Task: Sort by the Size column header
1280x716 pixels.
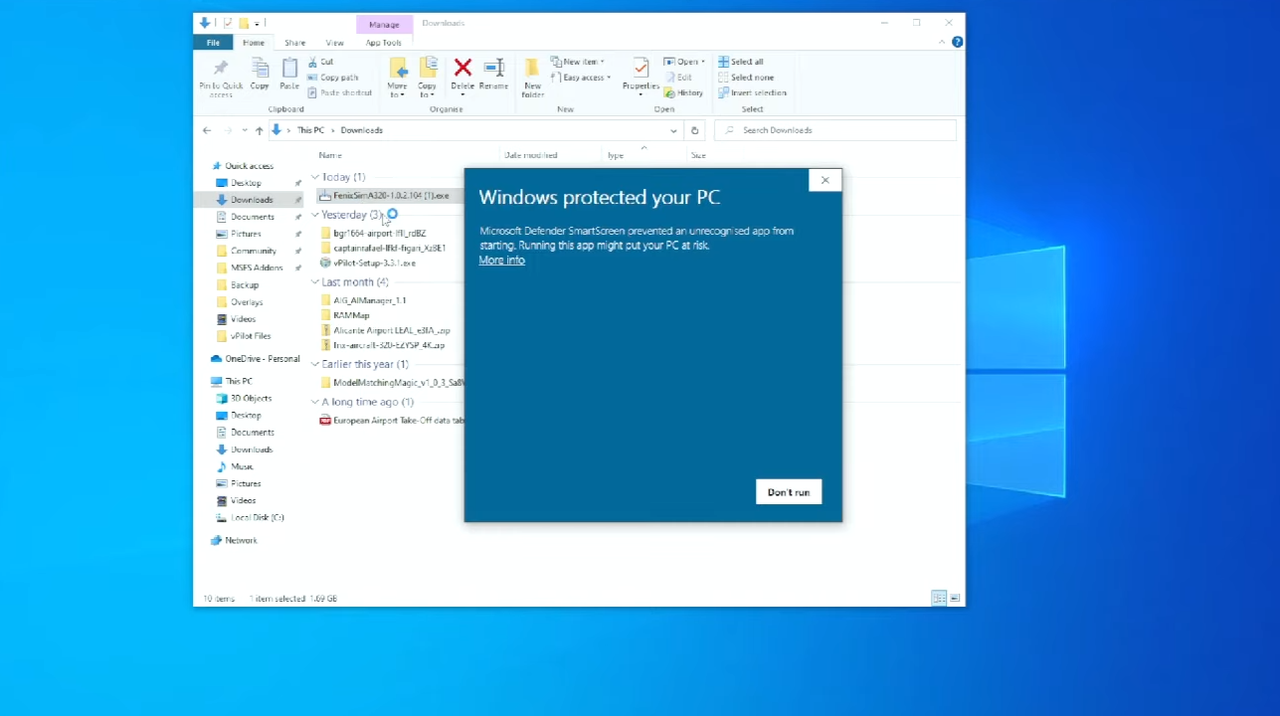Action: (698, 155)
